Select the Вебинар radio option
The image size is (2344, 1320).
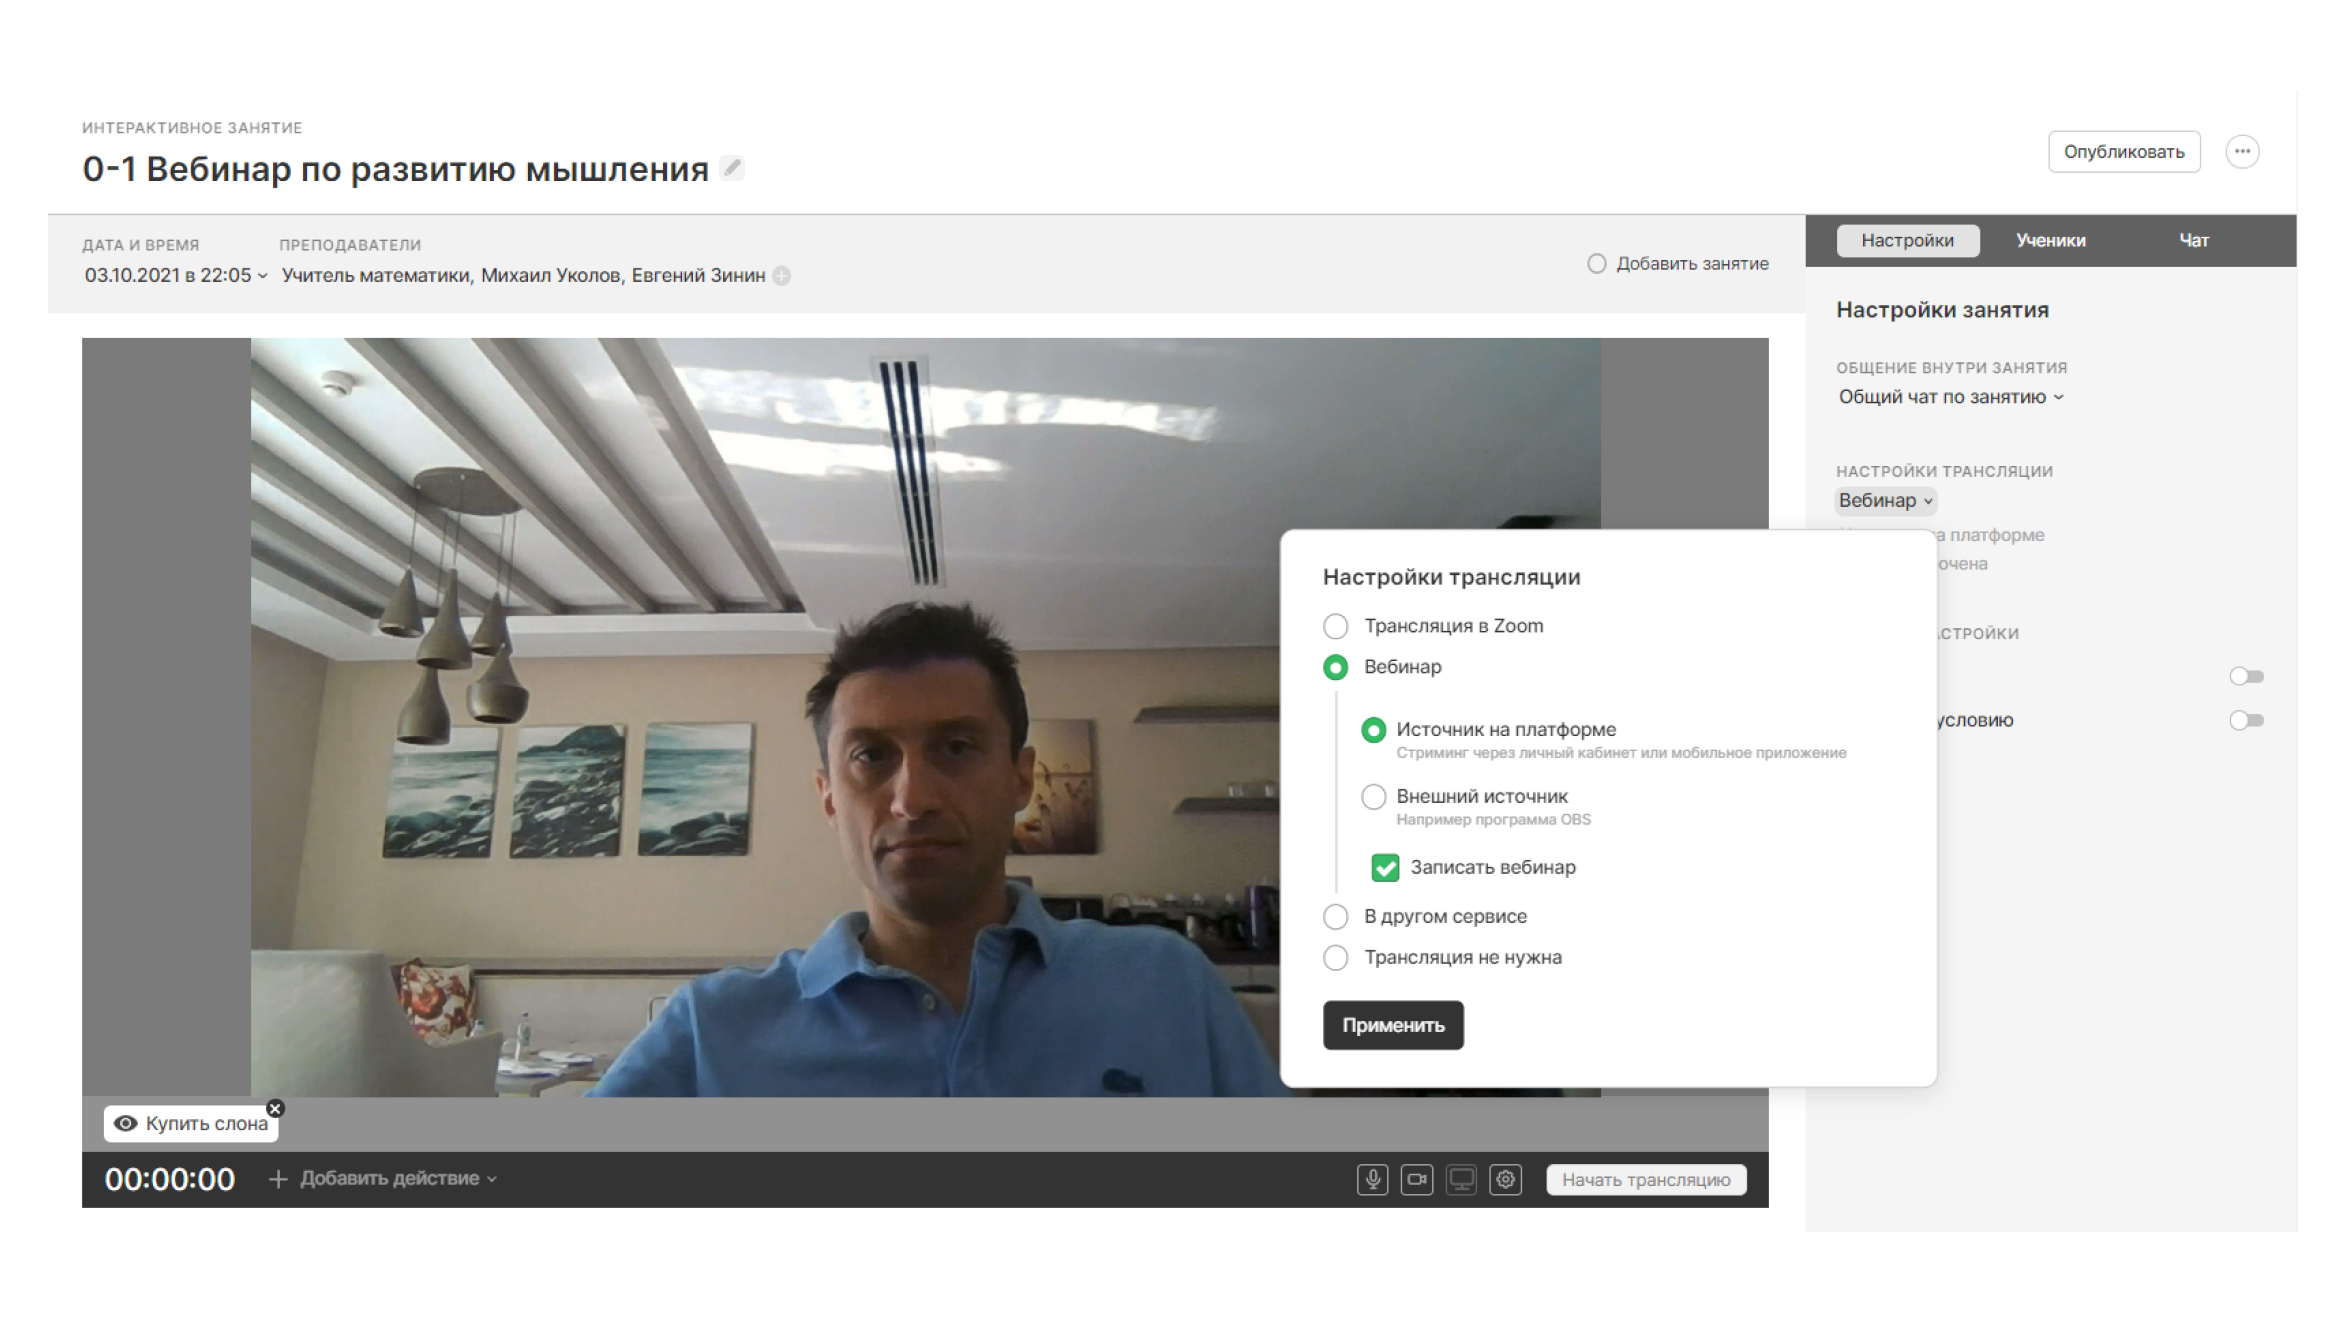pyautogui.click(x=1336, y=667)
